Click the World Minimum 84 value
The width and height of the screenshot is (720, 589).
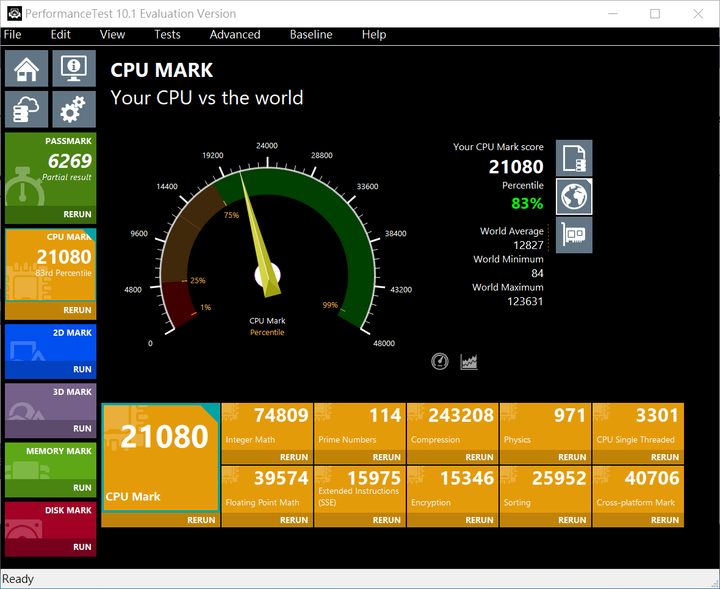(x=537, y=274)
